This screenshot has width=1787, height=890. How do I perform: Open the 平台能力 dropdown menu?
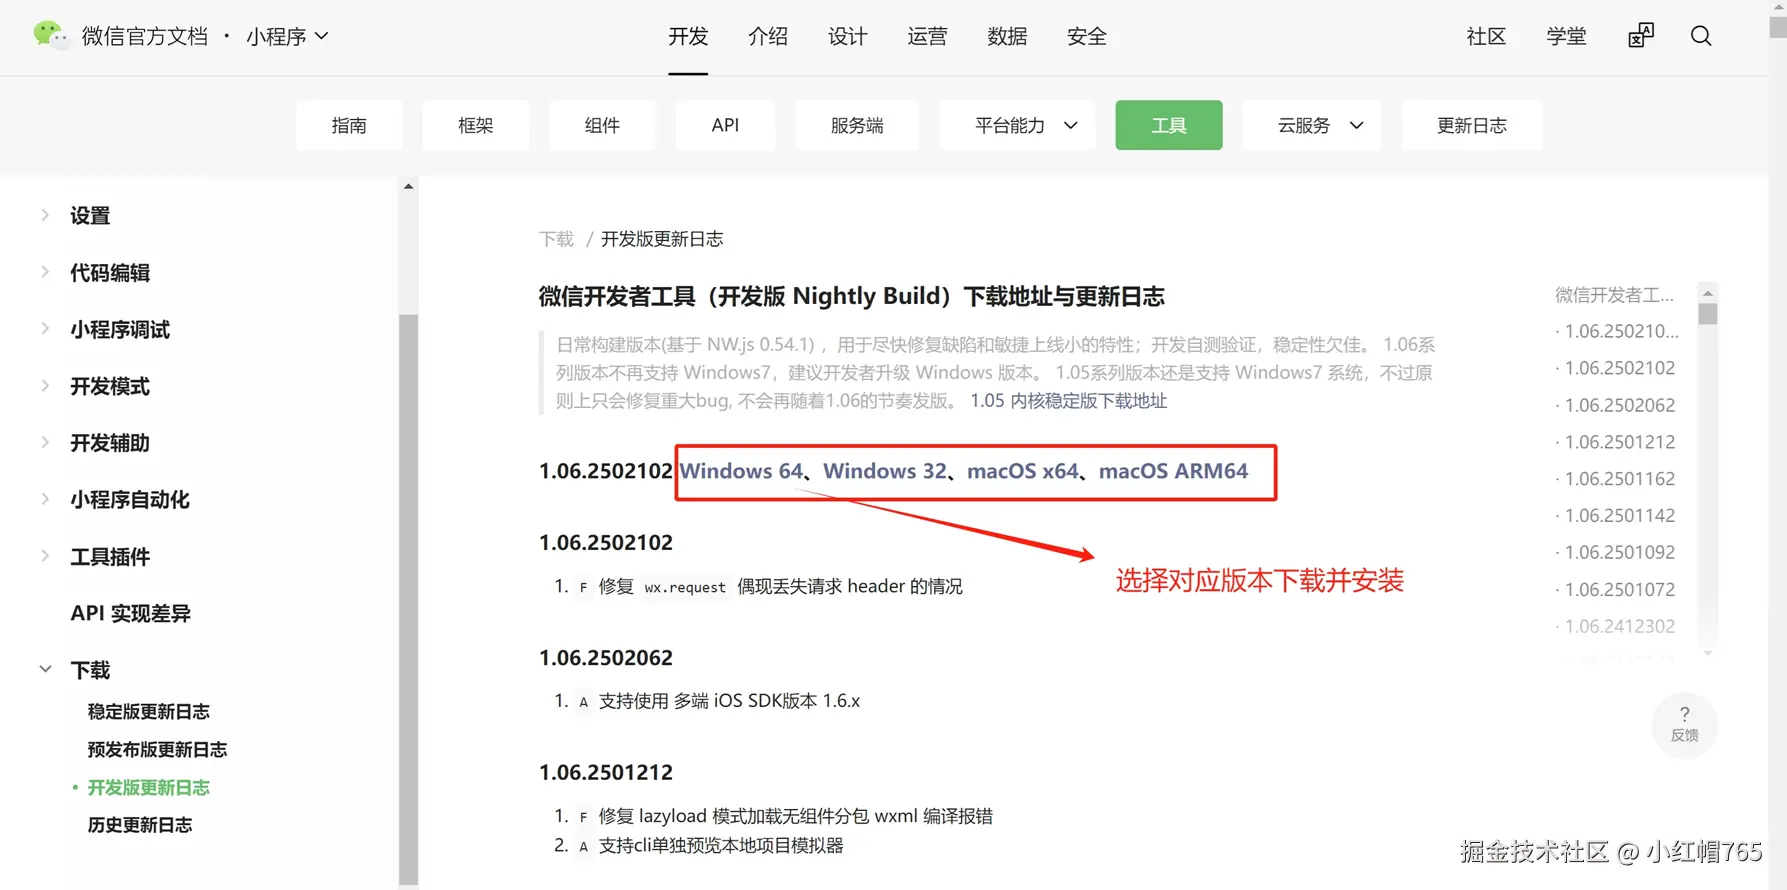coord(1017,125)
